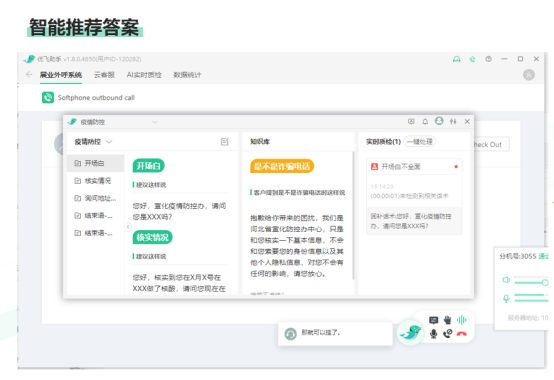
Task: Switch to the 云客服 tab
Action: pos(104,75)
